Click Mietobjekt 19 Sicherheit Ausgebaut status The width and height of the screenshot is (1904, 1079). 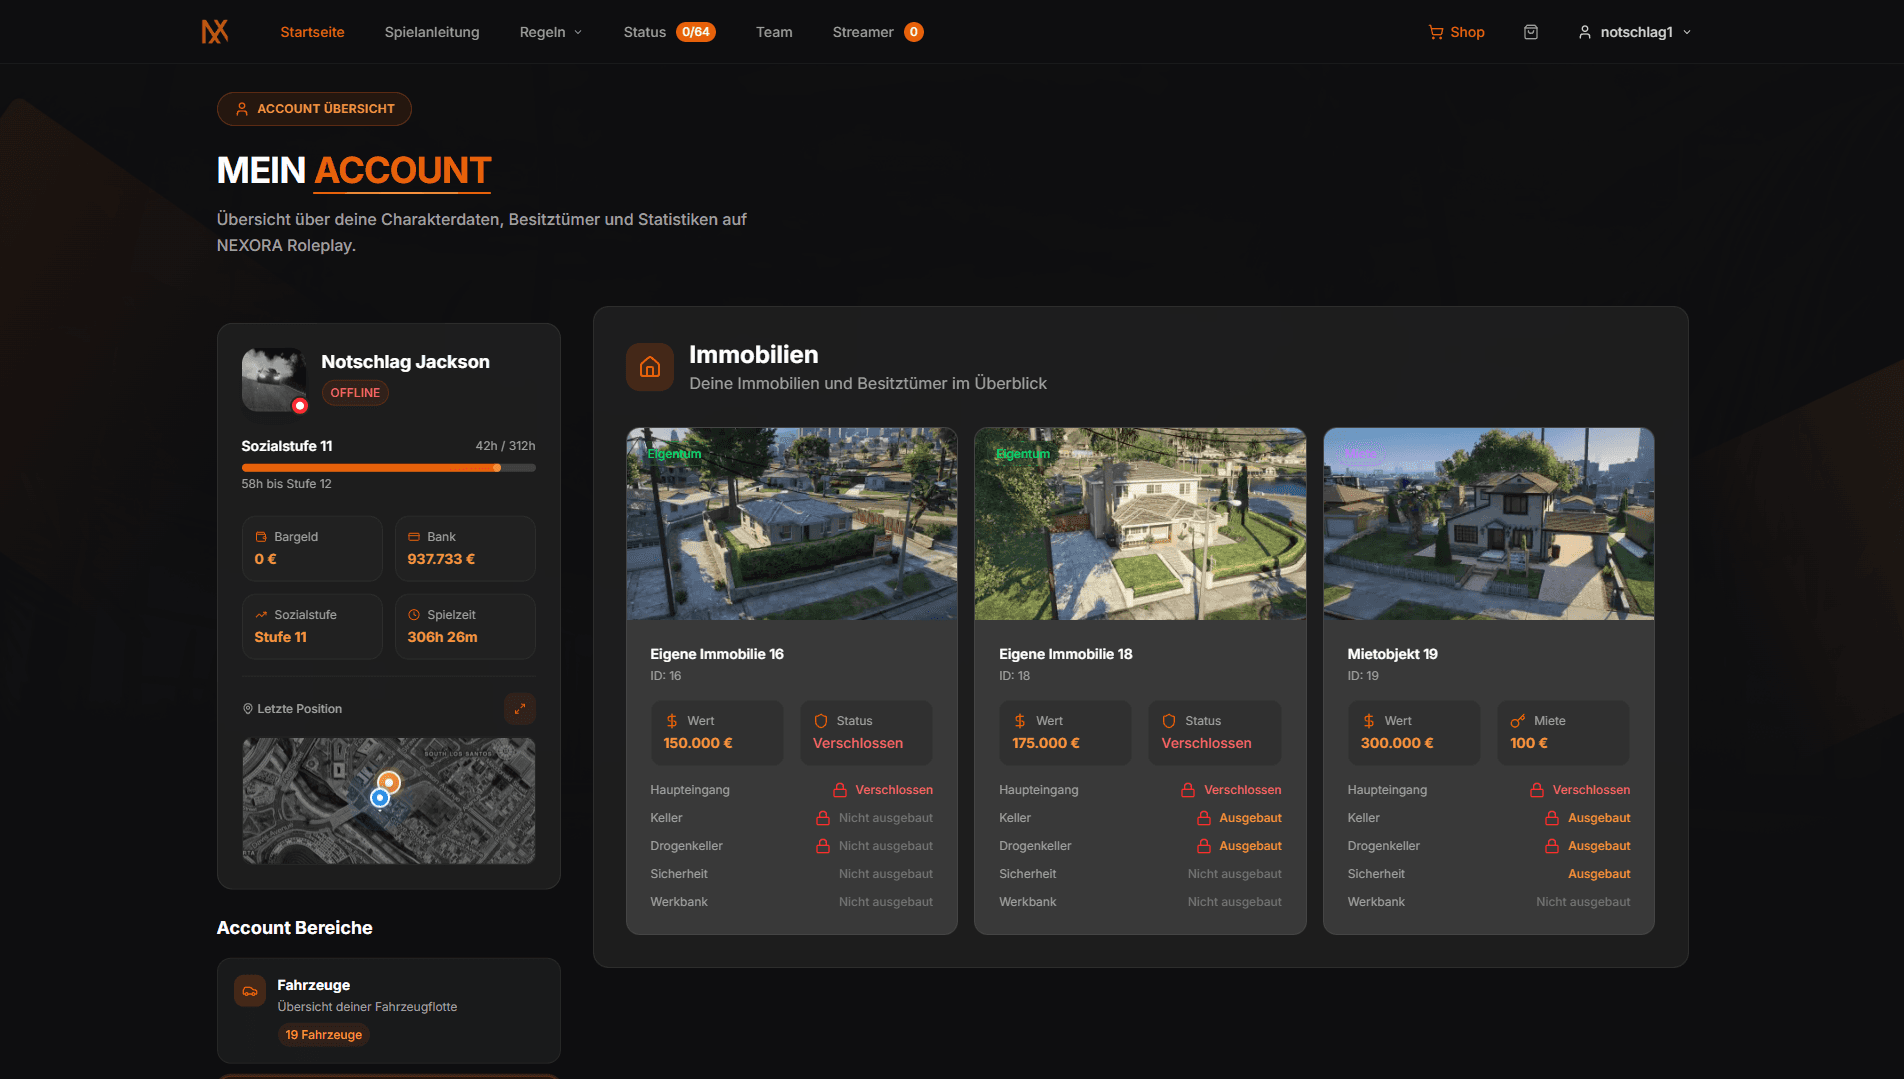click(x=1599, y=874)
